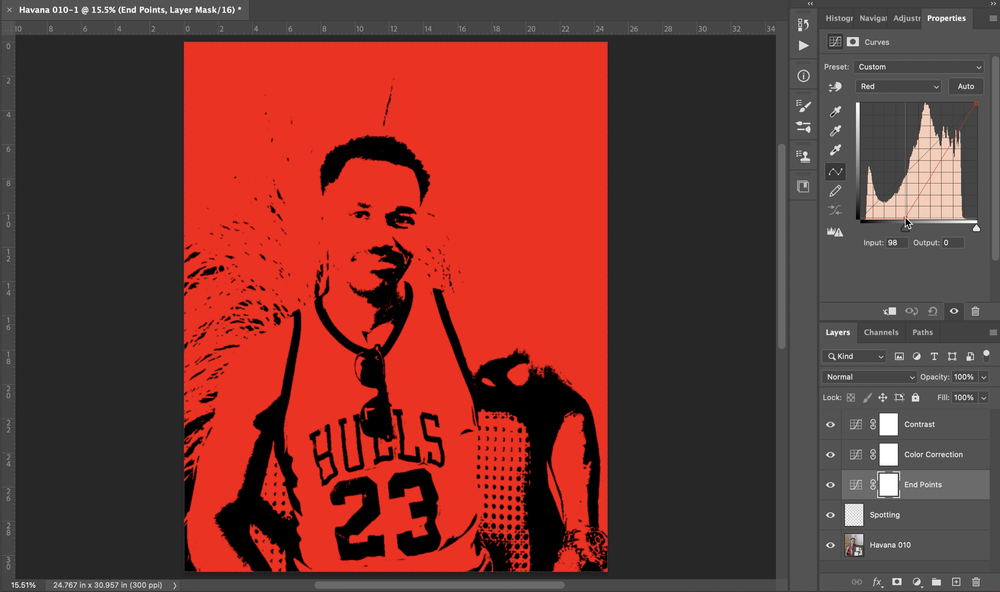Select the Curves adjustment icon in Properties

pos(835,42)
